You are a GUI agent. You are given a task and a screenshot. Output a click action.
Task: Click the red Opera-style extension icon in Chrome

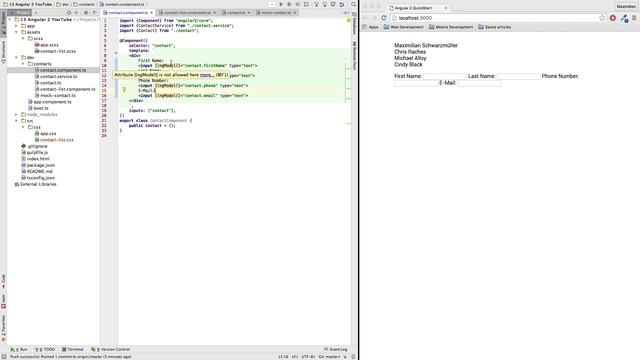[x=613, y=18]
